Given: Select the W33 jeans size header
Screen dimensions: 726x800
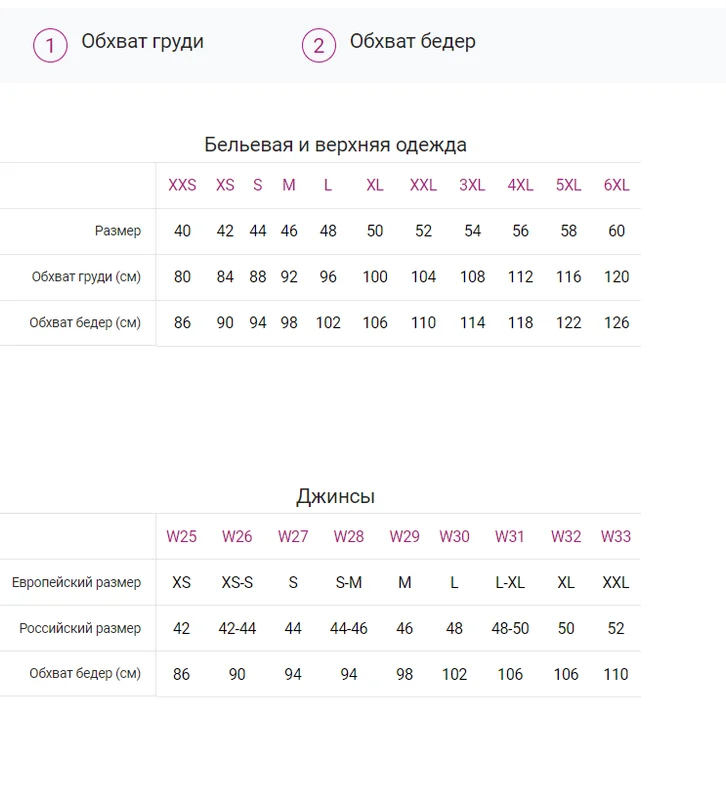Looking at the screenshot, I should (615, 536).
